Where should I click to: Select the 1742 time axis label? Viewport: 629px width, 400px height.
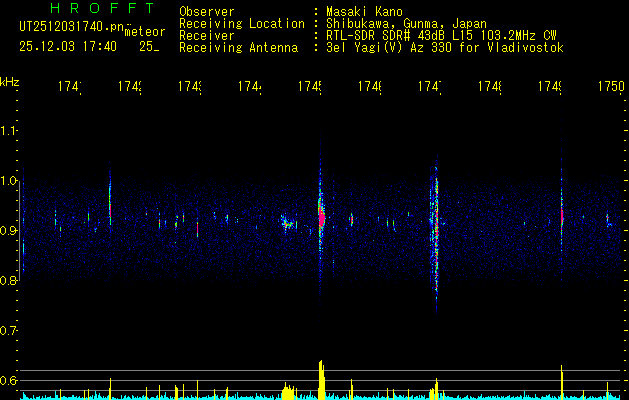[x=130, y=86]
